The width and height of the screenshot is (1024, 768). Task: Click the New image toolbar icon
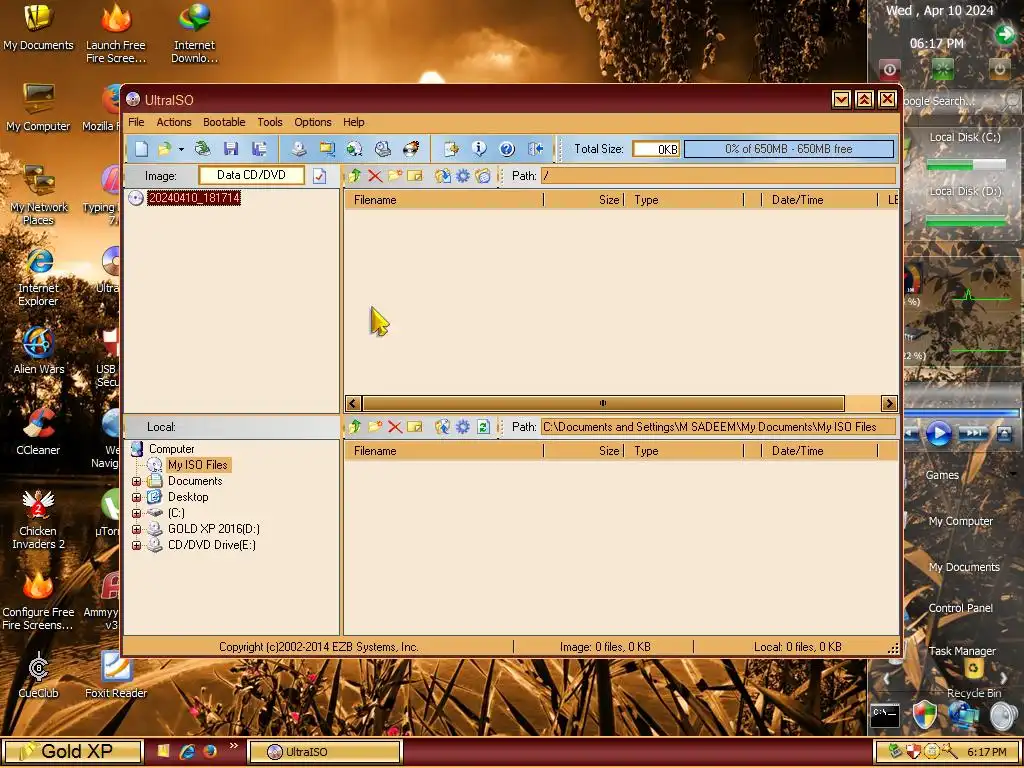[x=141, y=149]
